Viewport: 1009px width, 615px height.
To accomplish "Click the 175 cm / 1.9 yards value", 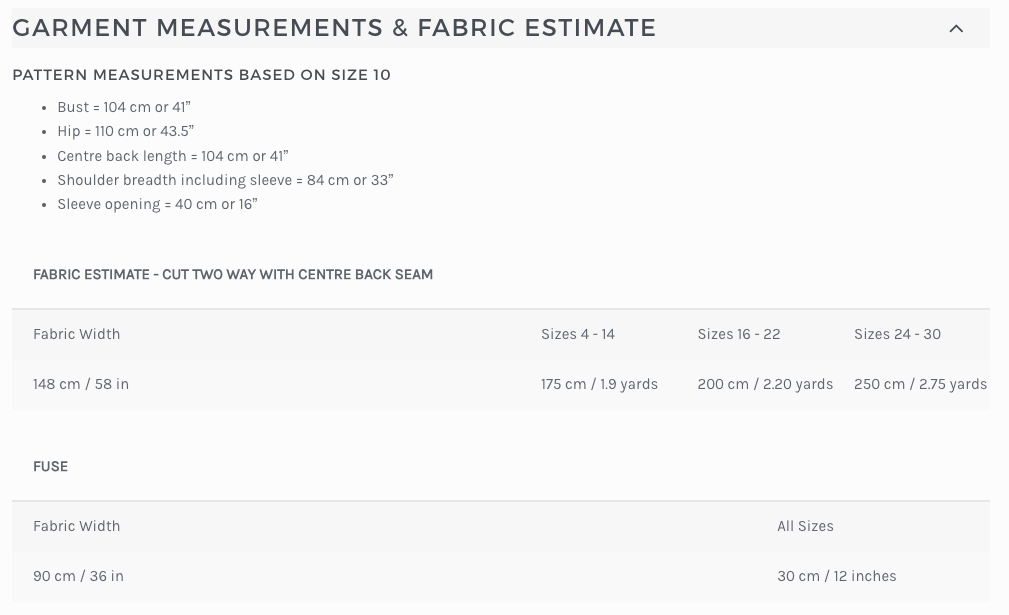I will 599,384.
